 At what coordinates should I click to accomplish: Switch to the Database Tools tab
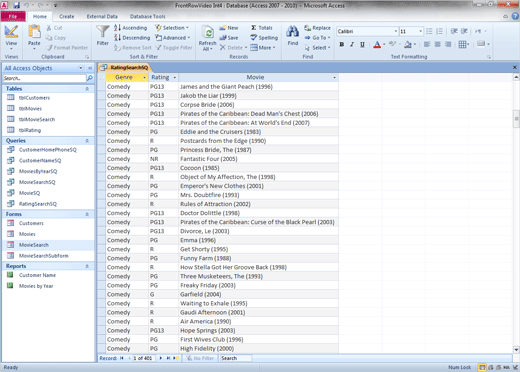click(147, 16)
